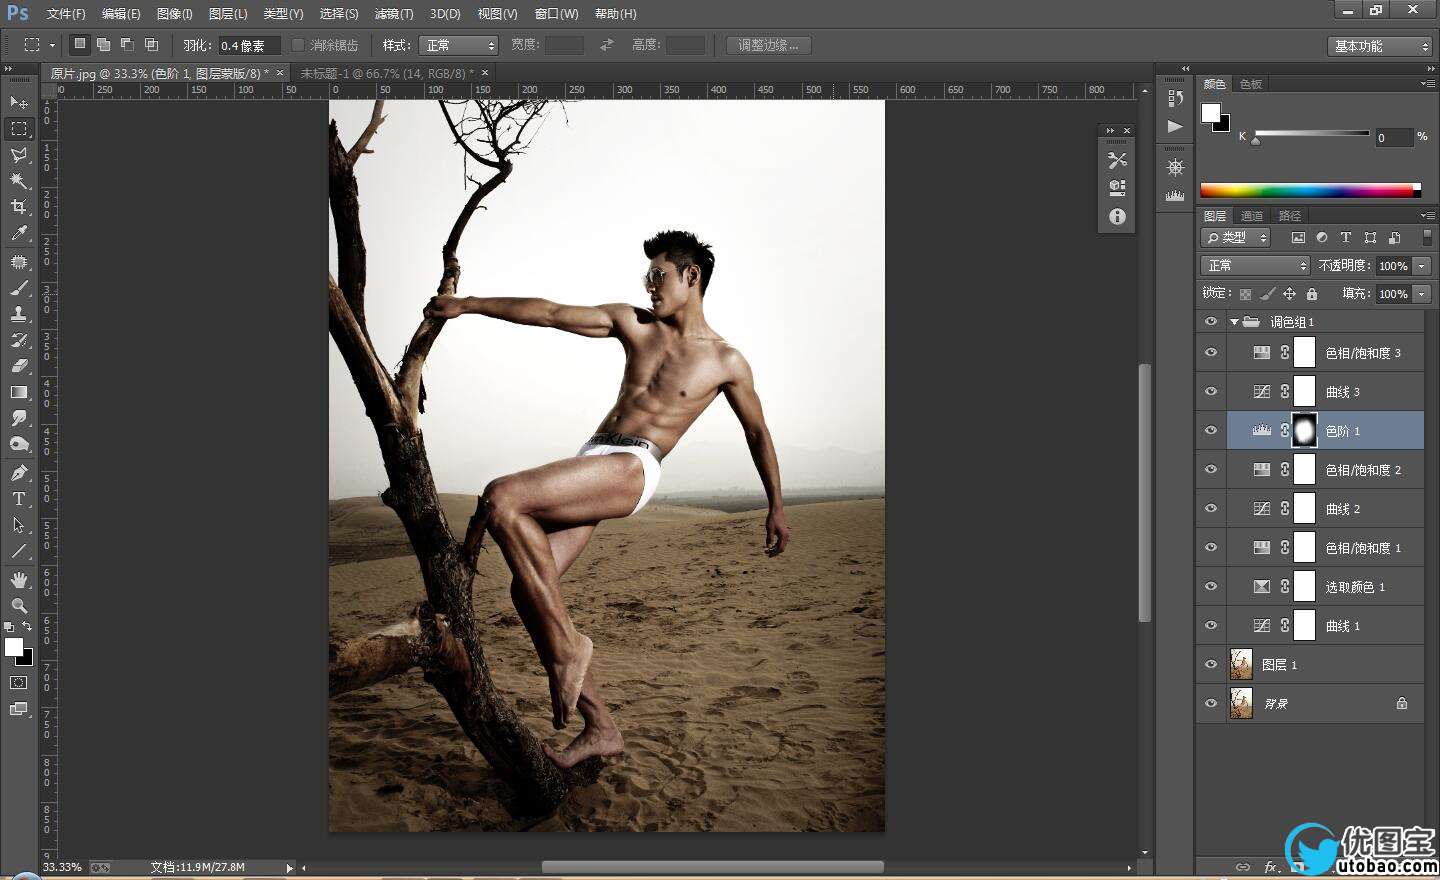
Task: Switch to the 色板 tab
Action: (1251, 84)
